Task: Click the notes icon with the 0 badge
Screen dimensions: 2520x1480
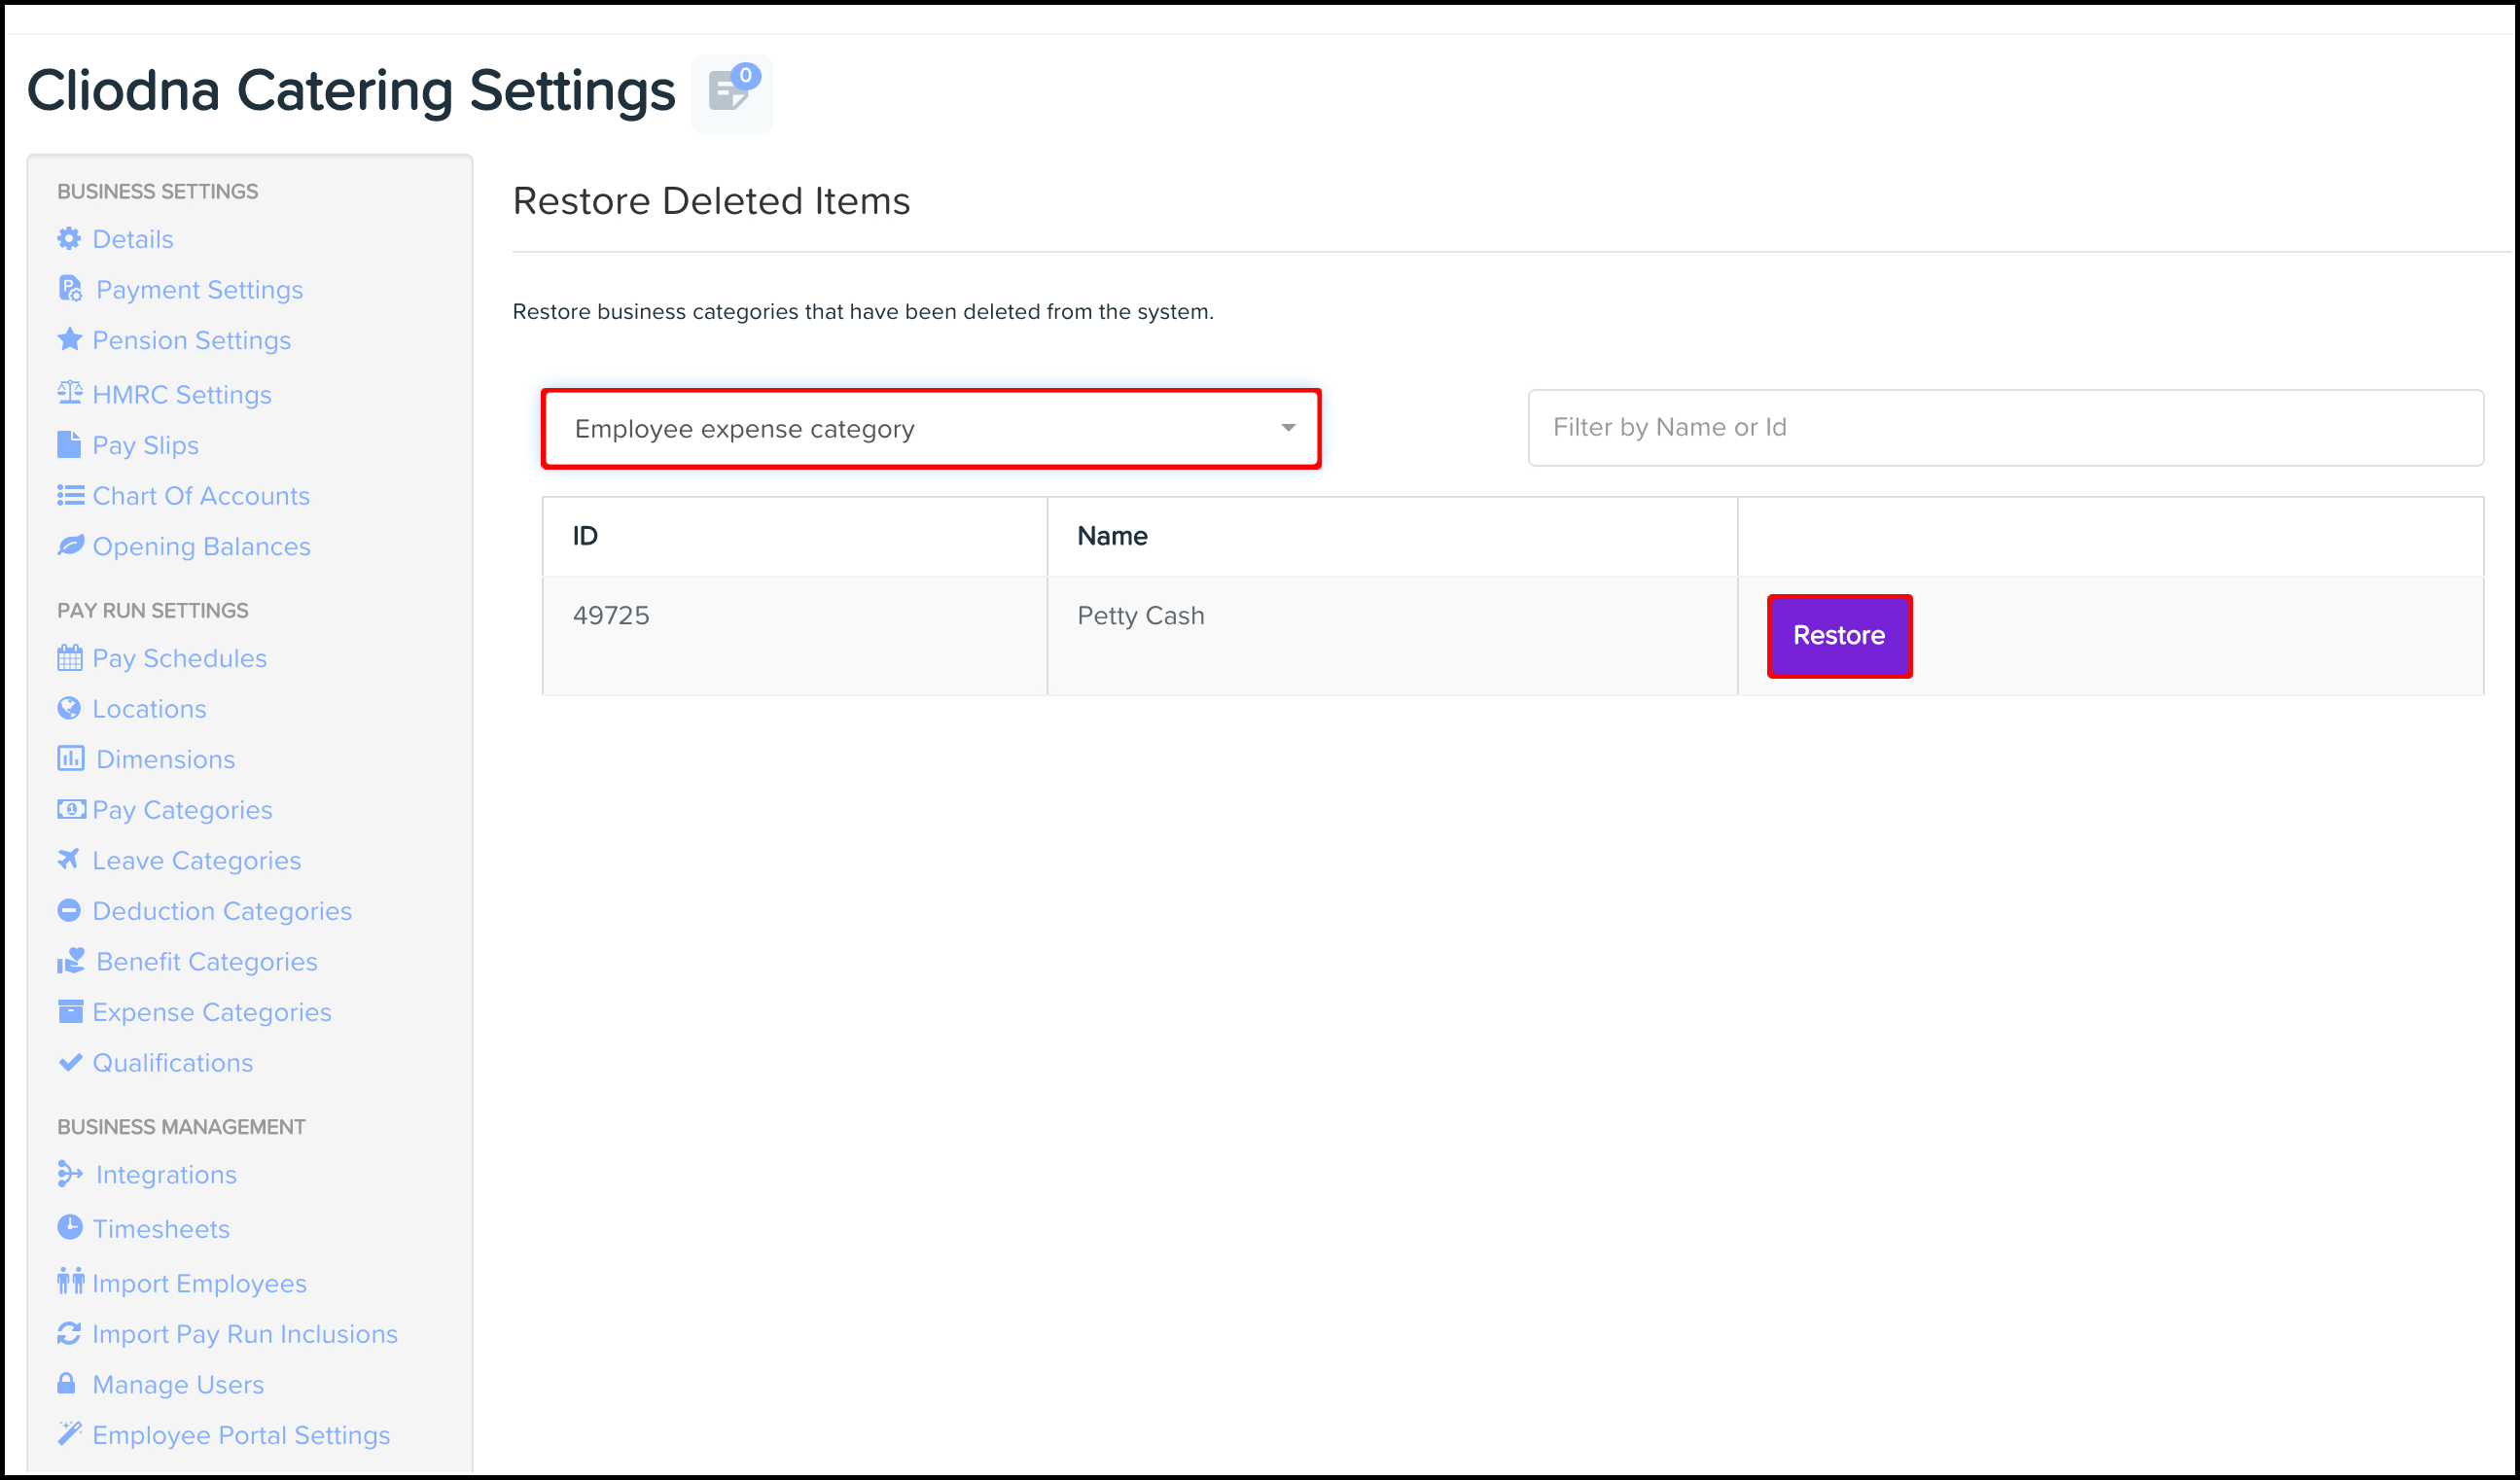Action: point(731,92)
